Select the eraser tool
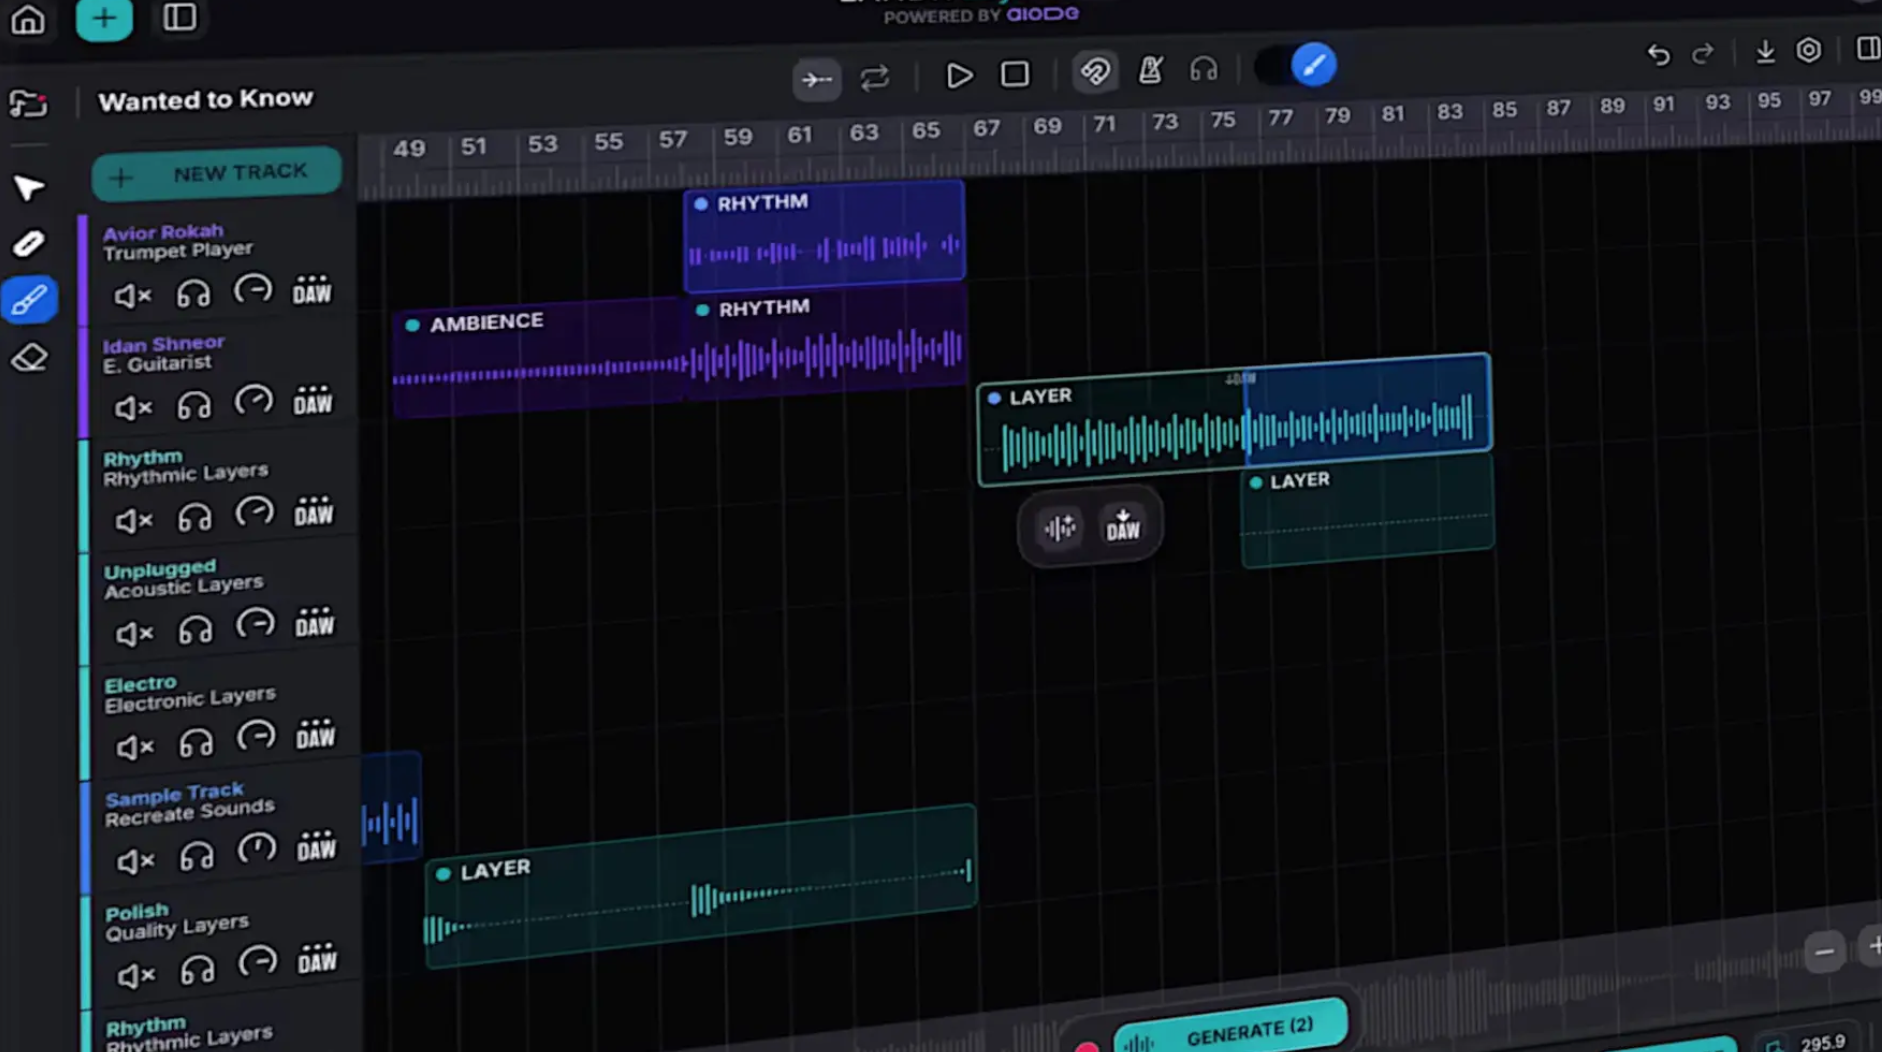The height and width of the screenshot is (1052, 1882). [x=29, y=357]
